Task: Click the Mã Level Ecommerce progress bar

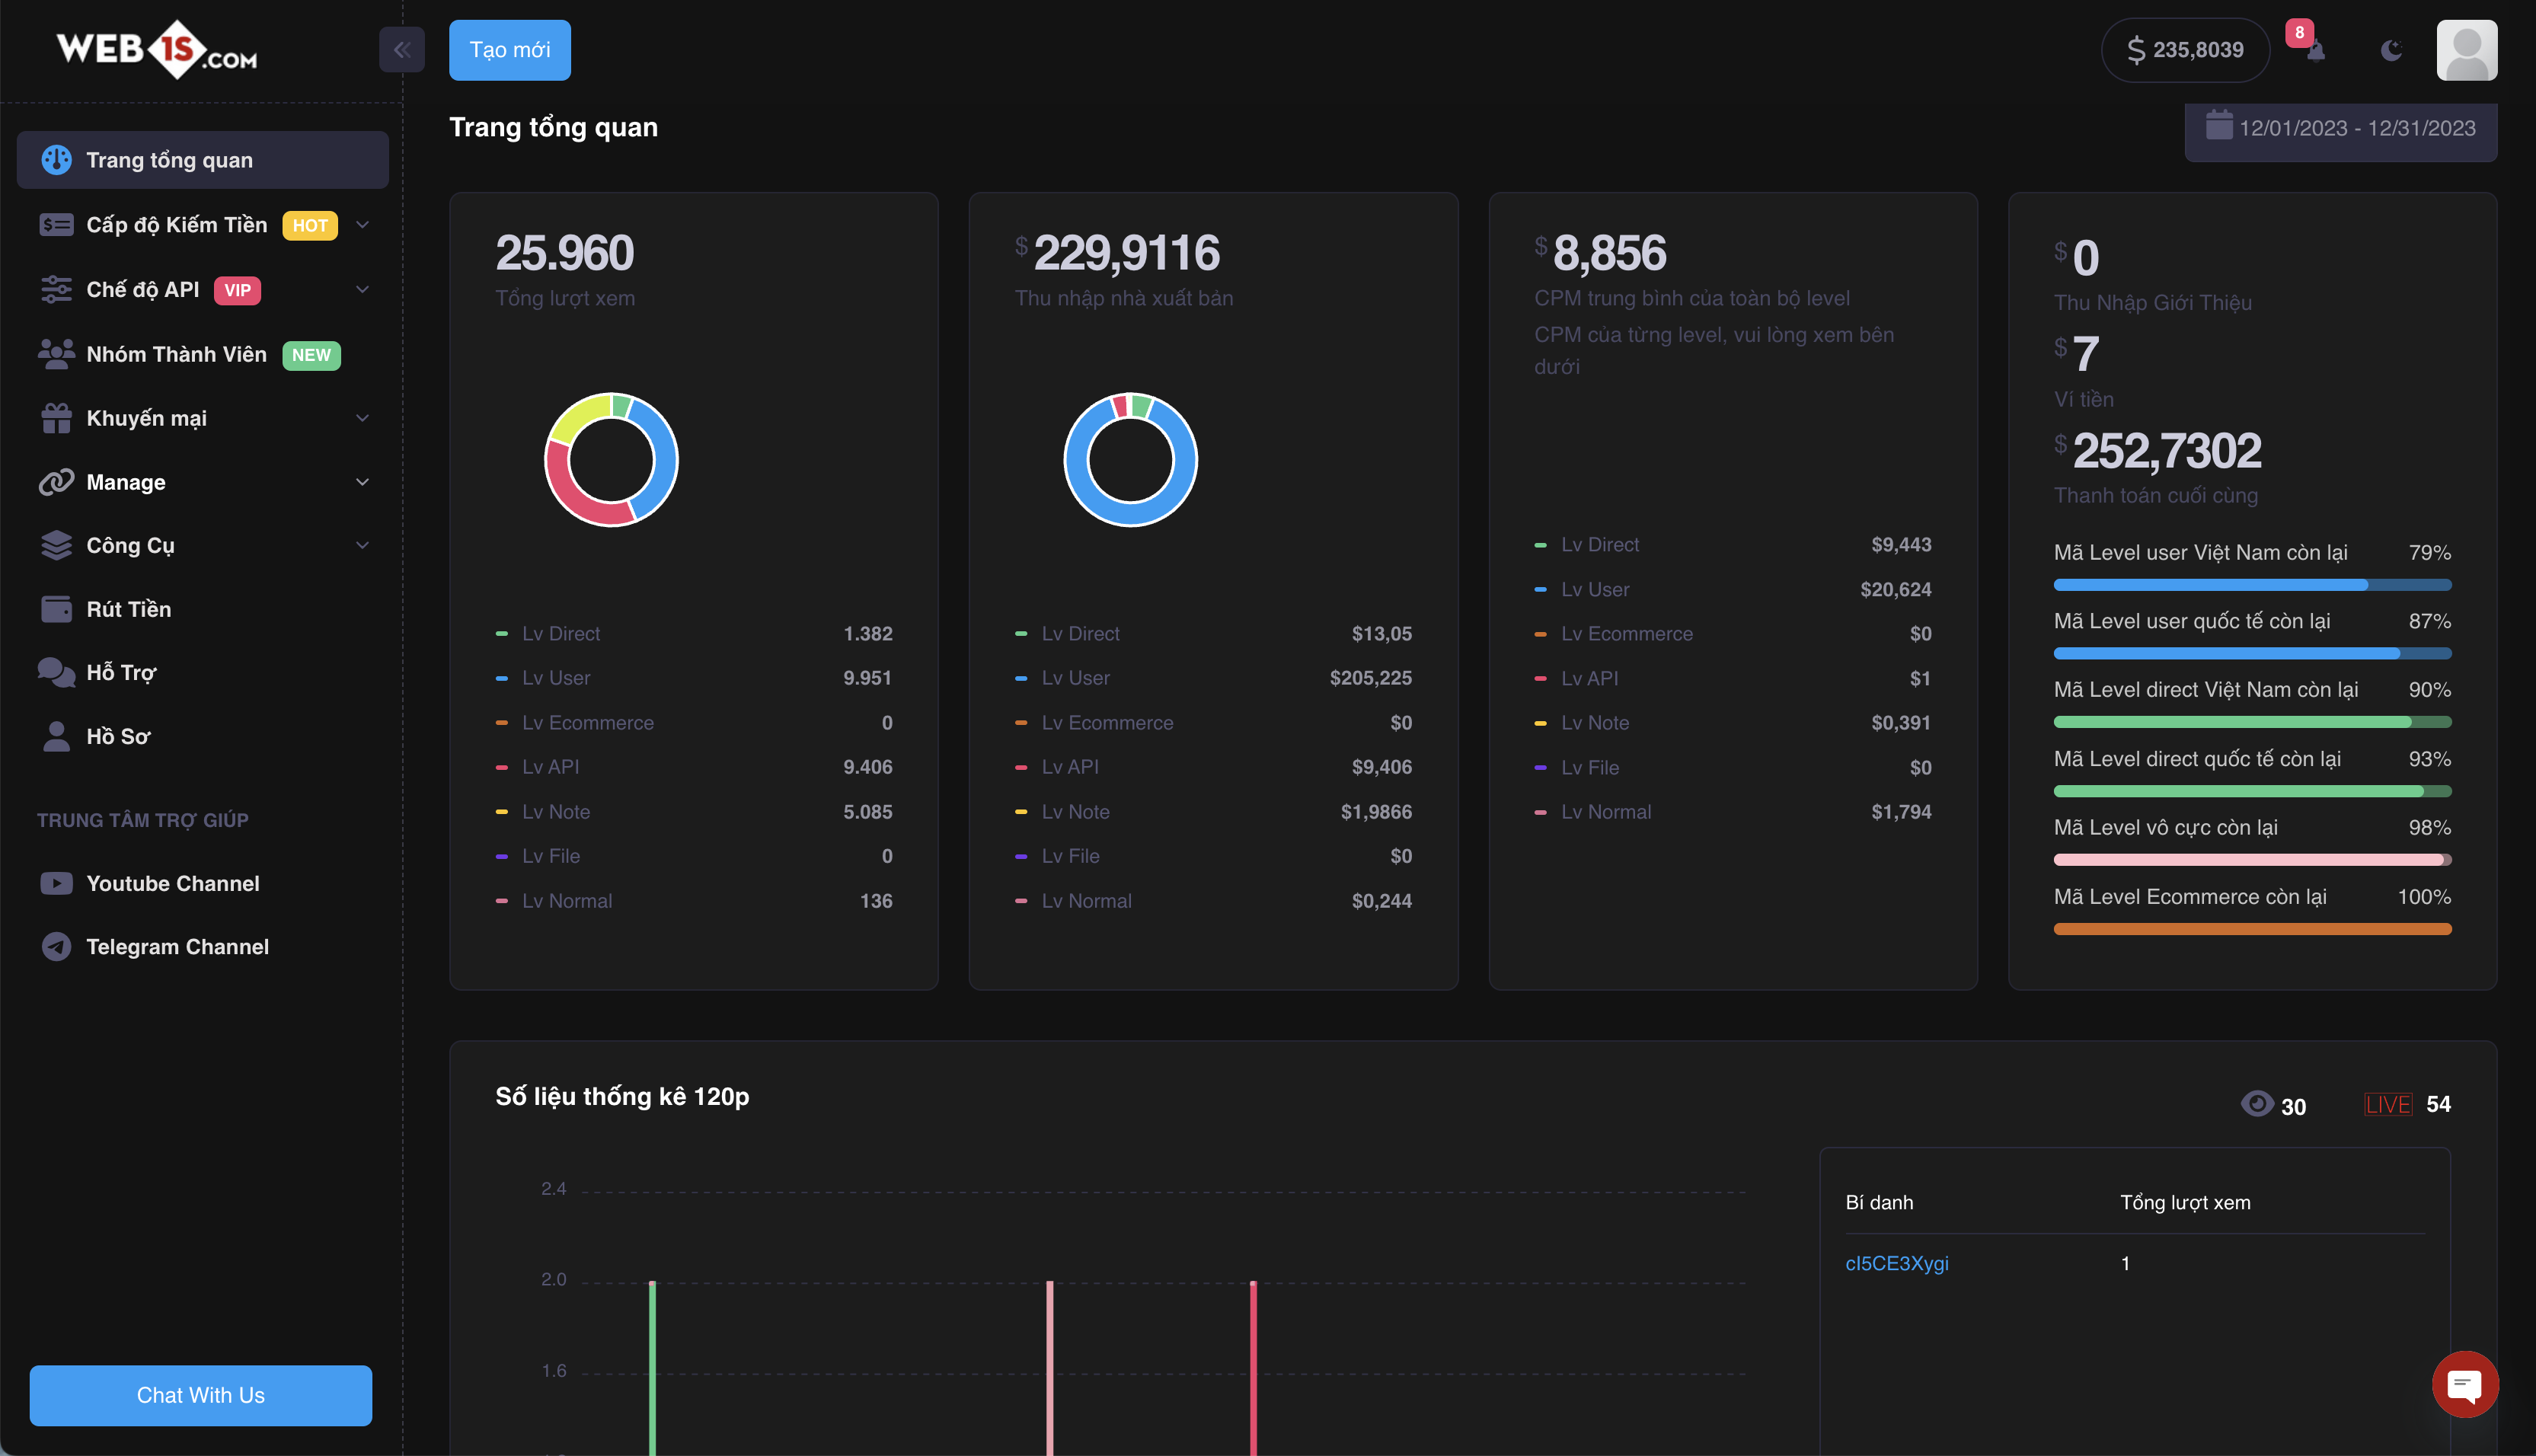Action: point(2252,929)
